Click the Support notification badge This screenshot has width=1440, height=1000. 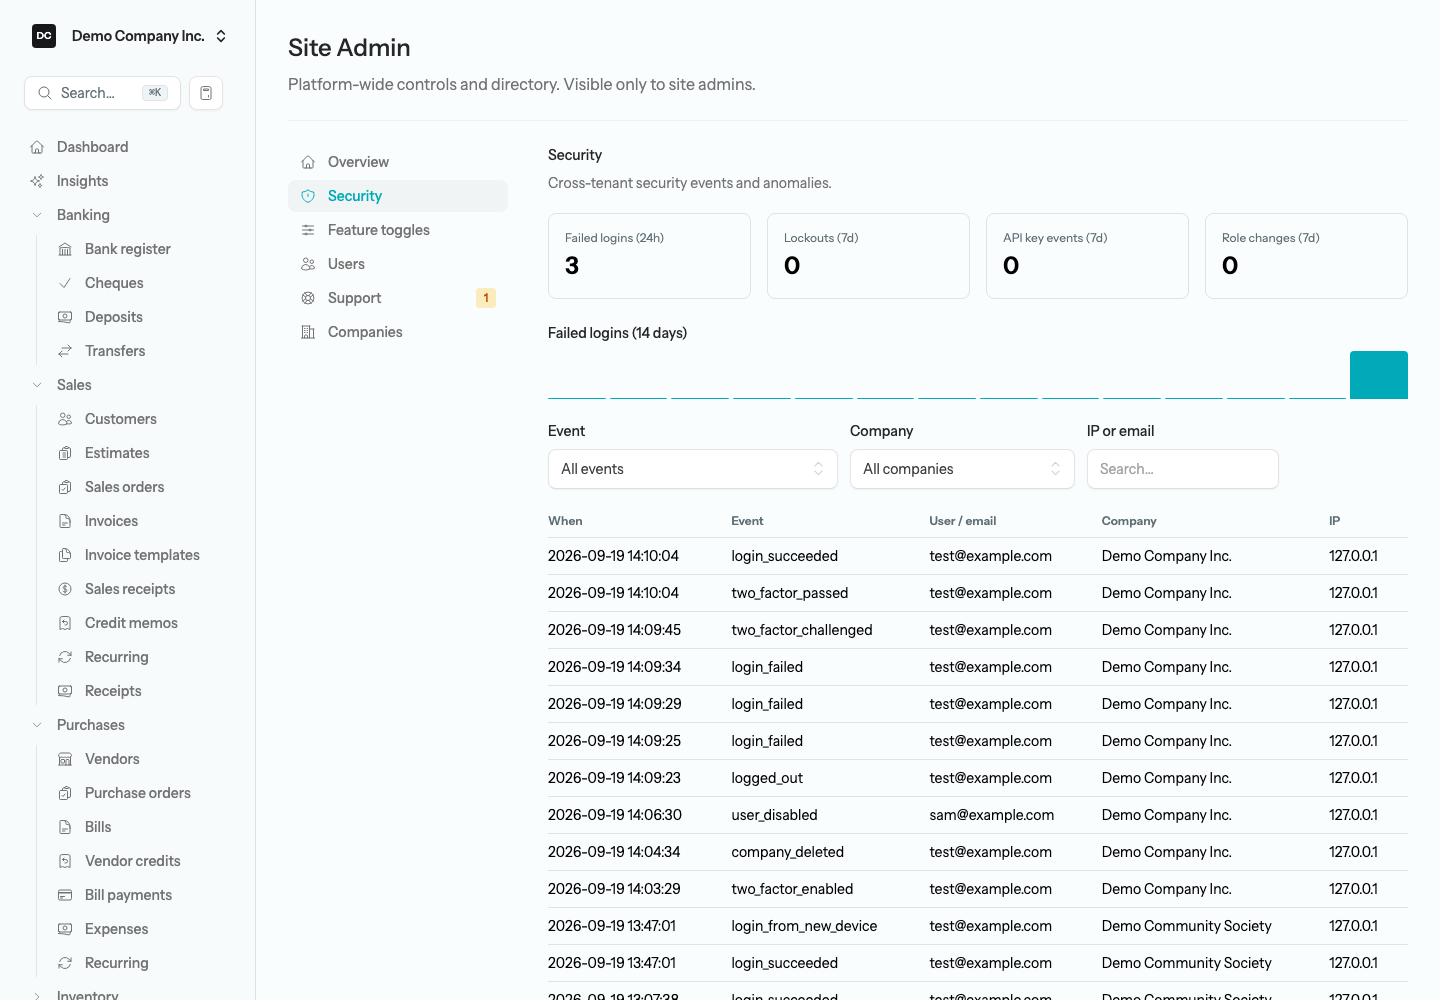click(x=486, y=298)
